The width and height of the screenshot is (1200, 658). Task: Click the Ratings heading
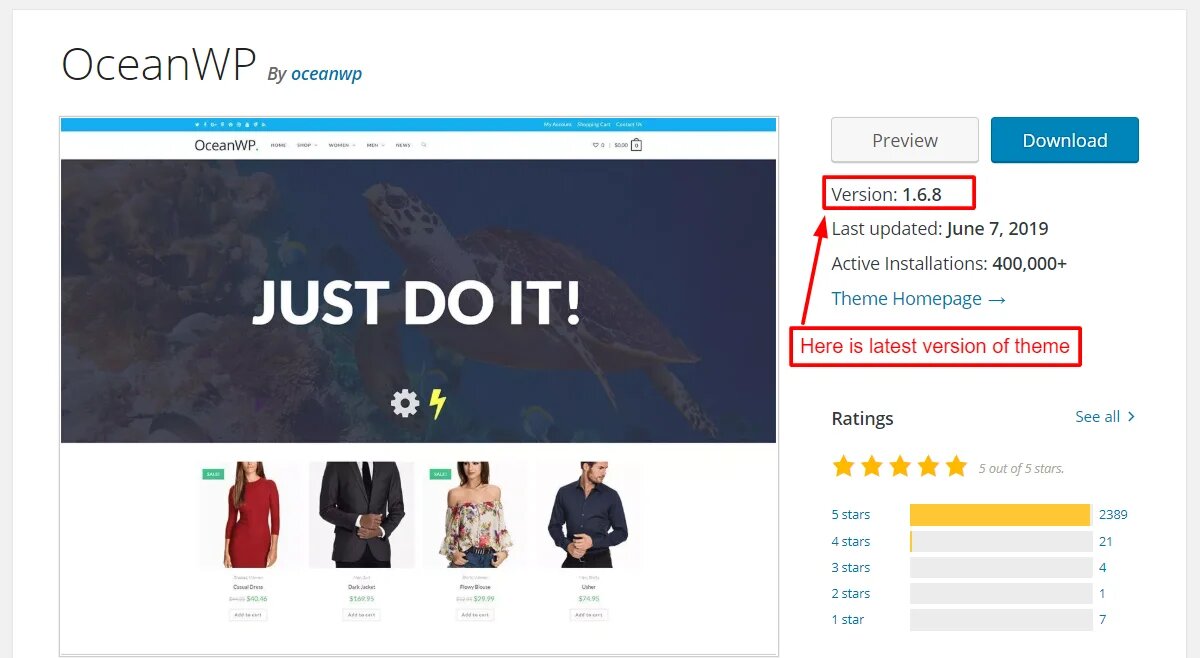(x=863, y=418)
